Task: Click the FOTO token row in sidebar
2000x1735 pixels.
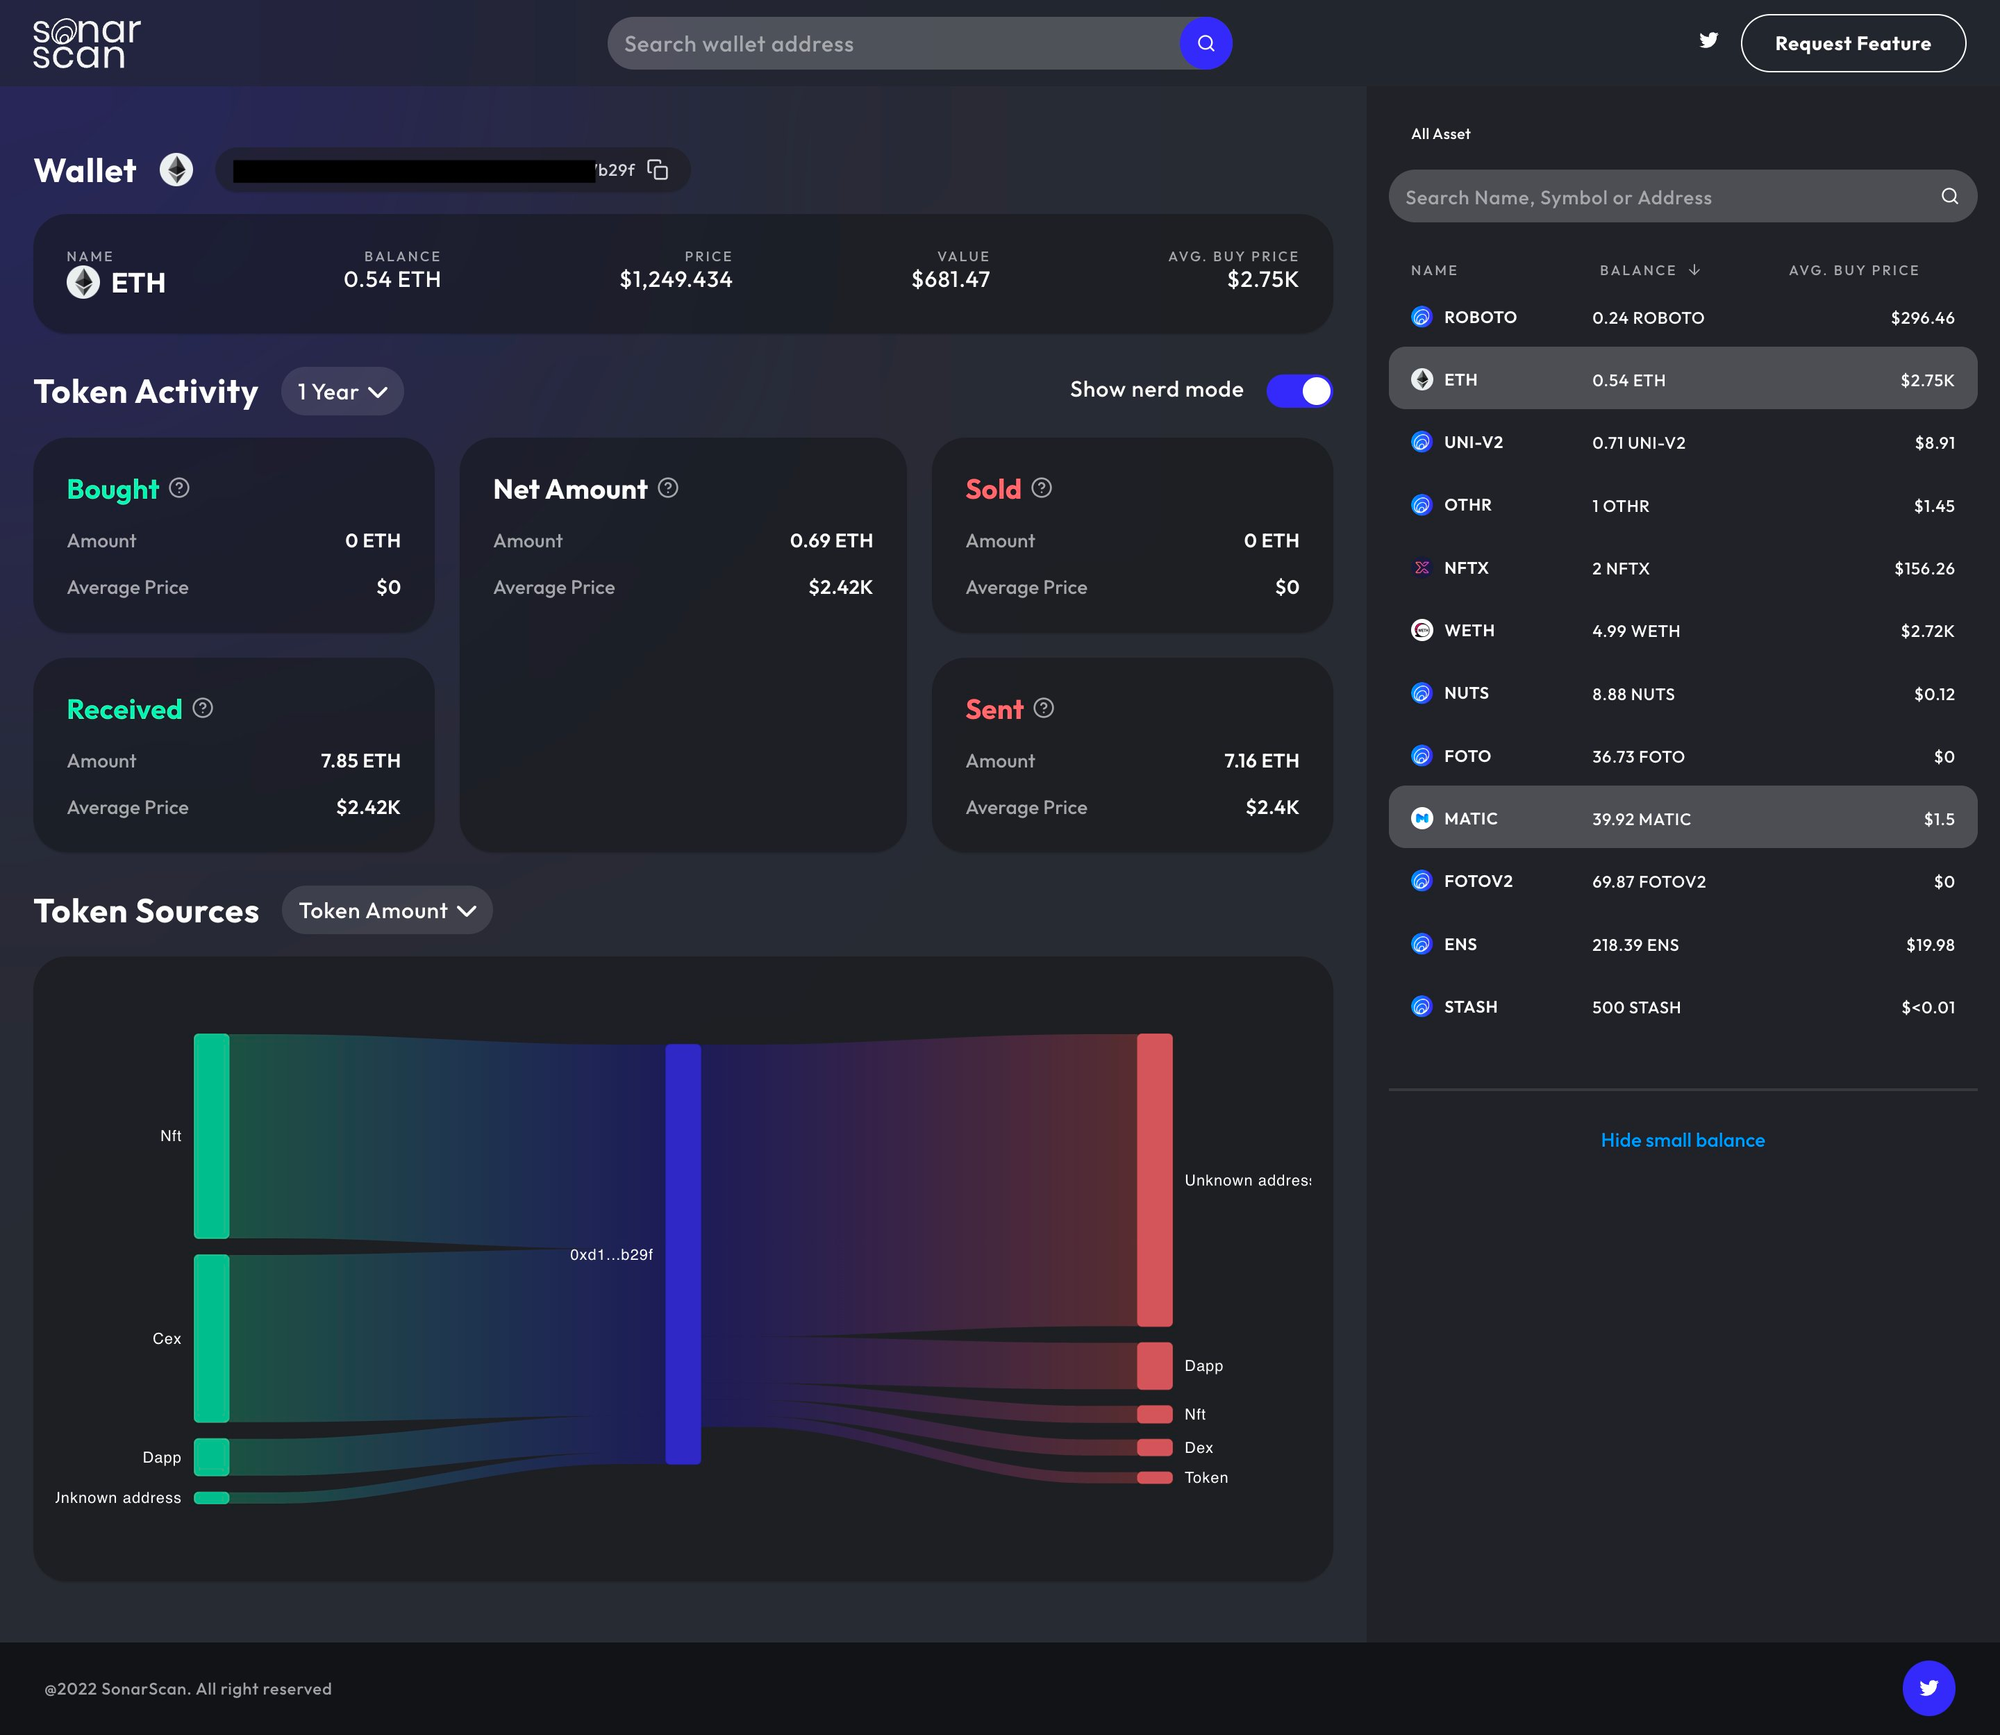Action: [1682, 755]
